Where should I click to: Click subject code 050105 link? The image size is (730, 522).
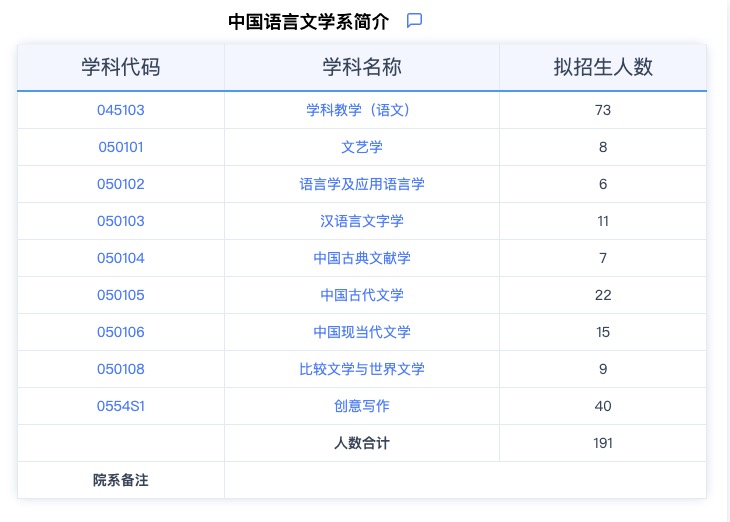[x=121, y=295]
